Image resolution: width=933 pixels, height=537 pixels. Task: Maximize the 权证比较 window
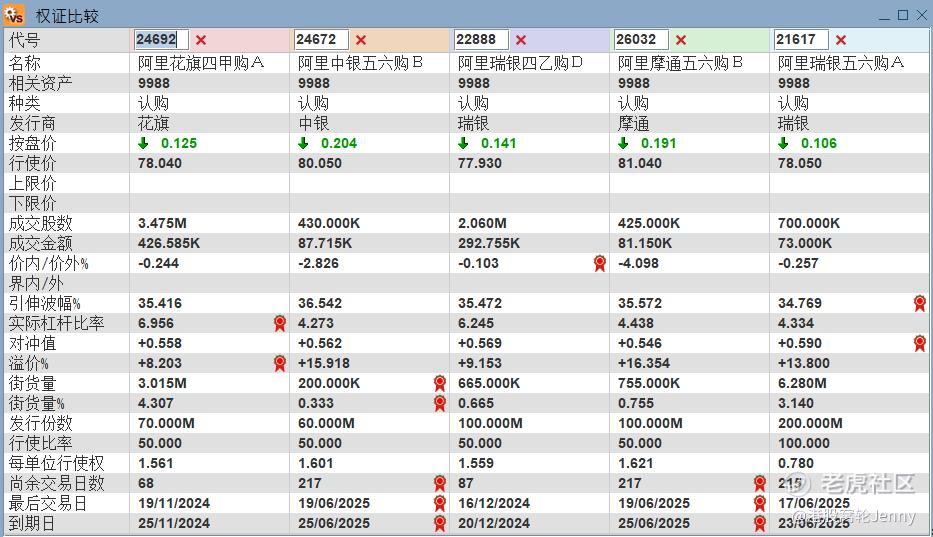(x=903, y=15)
